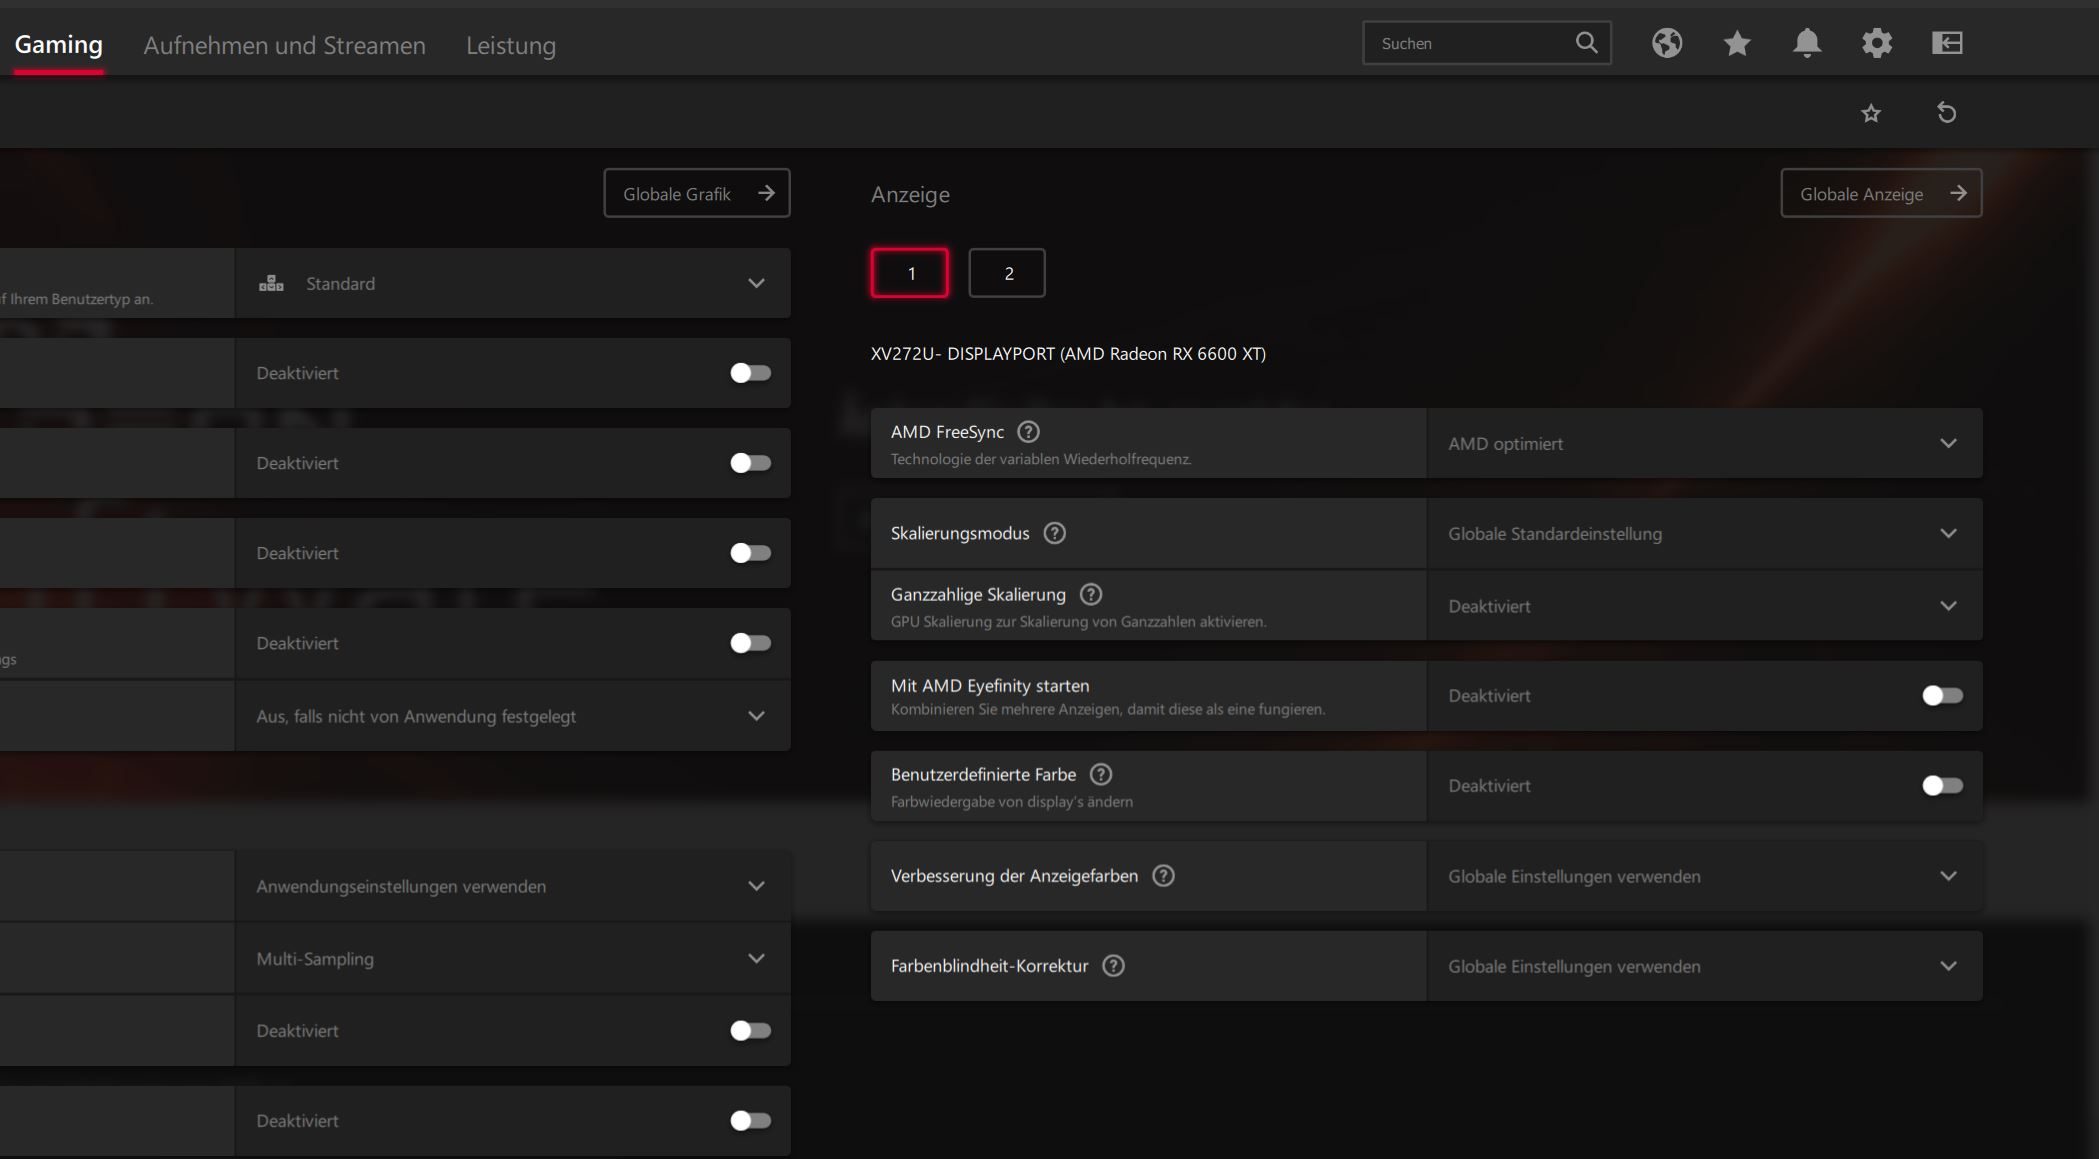Enable Benutzerdefinierte Farbe toggle

[1941, 786]
